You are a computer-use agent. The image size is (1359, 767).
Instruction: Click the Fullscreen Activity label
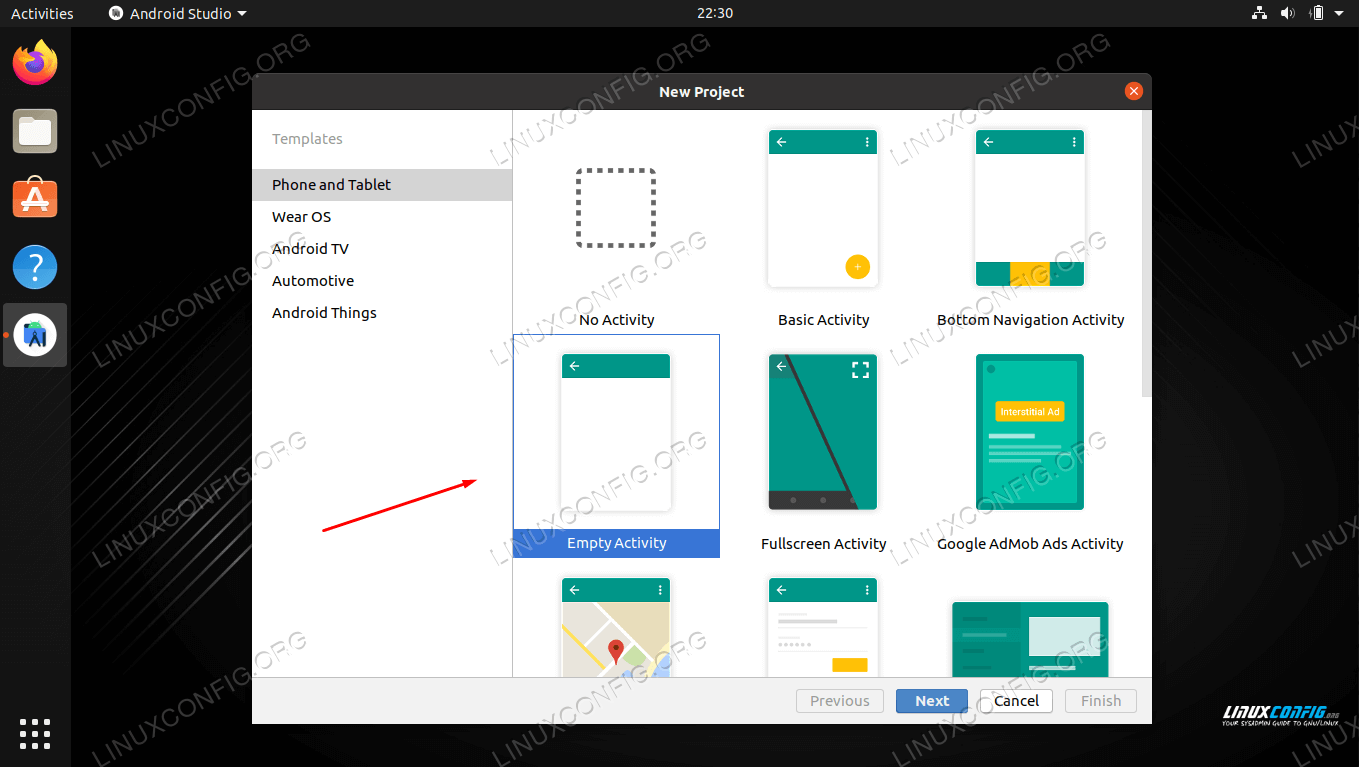(x=824, y=544)
